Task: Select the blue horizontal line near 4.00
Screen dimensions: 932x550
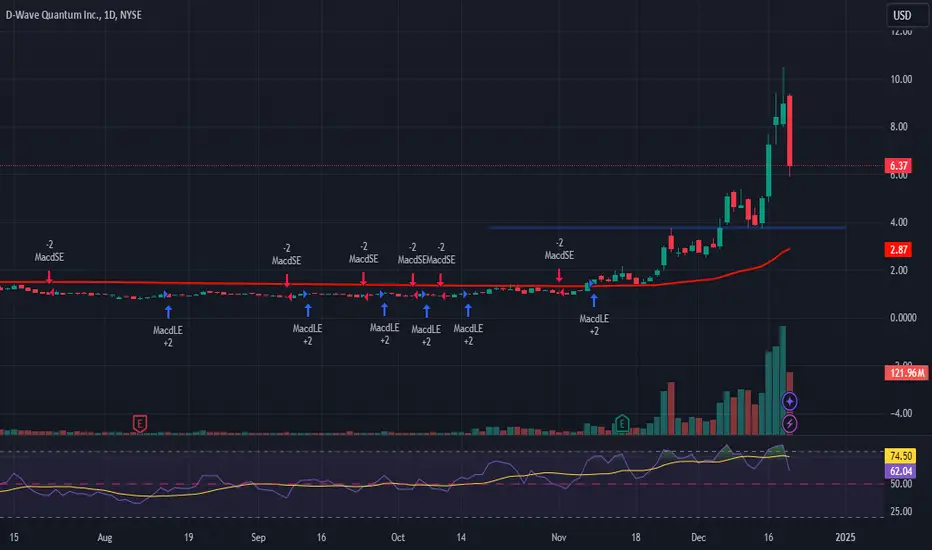Action: [x=666, y=227]
